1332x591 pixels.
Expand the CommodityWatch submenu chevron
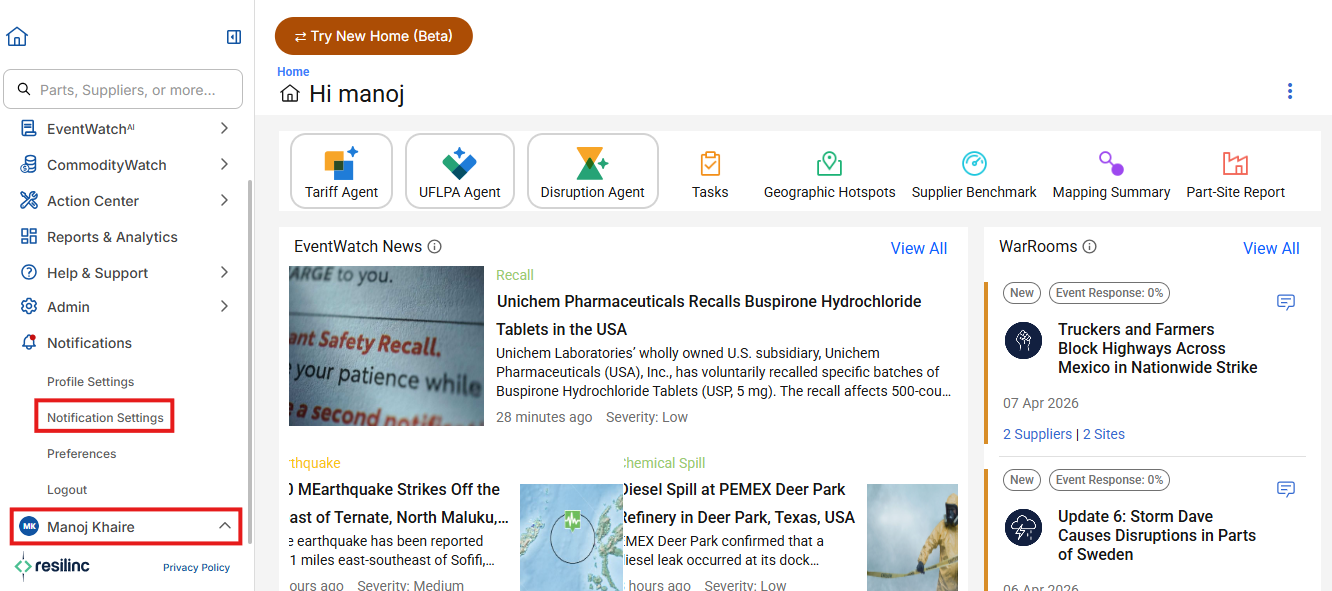(x=224, y=164)
